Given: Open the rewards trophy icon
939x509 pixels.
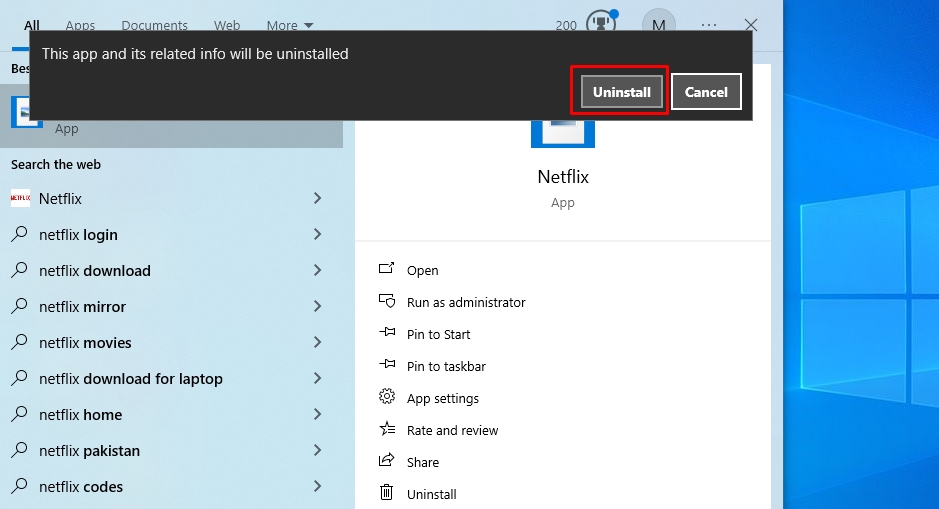Looking at the screenshot, I should pyautogui.click(x=601, y=23).
